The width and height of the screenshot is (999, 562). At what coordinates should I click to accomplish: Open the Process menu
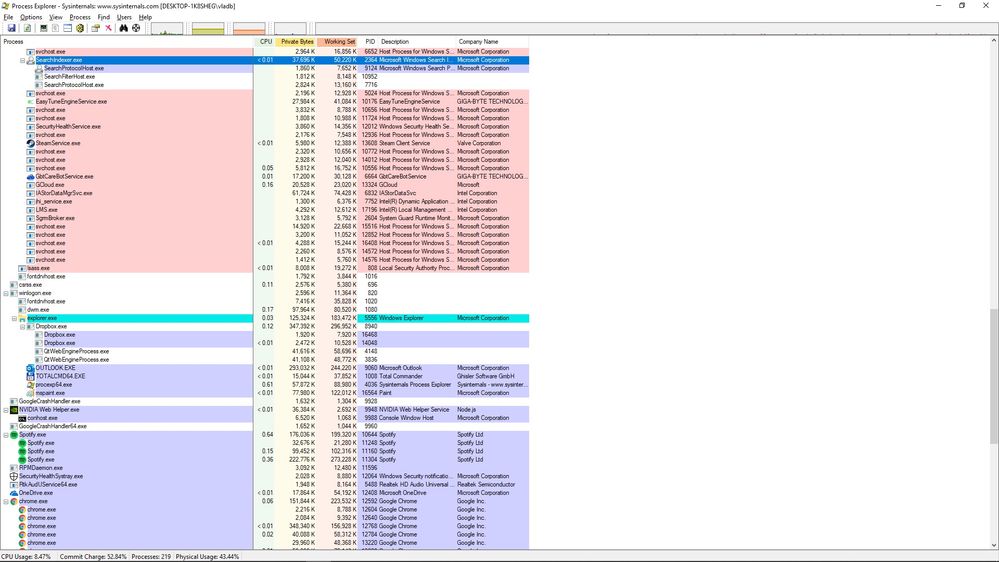coord(80,17)
